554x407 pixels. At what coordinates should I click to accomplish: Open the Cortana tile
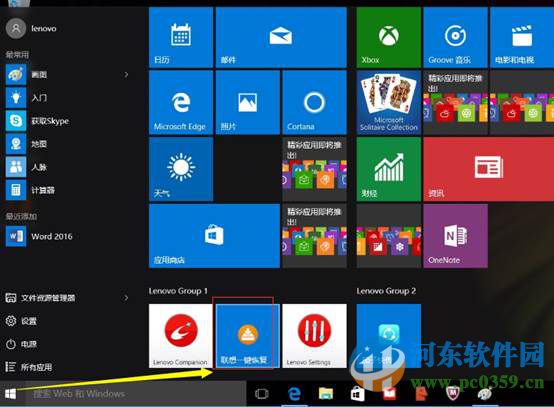(314, 102)
